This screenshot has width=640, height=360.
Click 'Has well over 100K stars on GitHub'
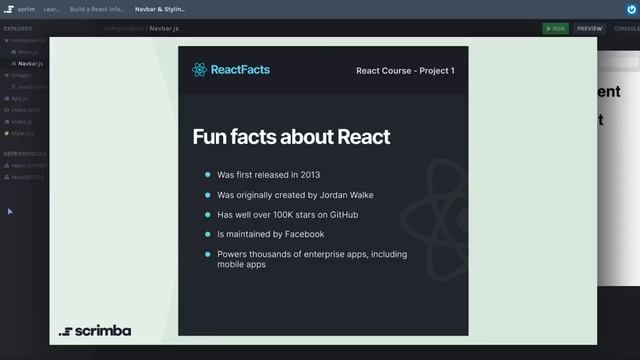[288, 215]
